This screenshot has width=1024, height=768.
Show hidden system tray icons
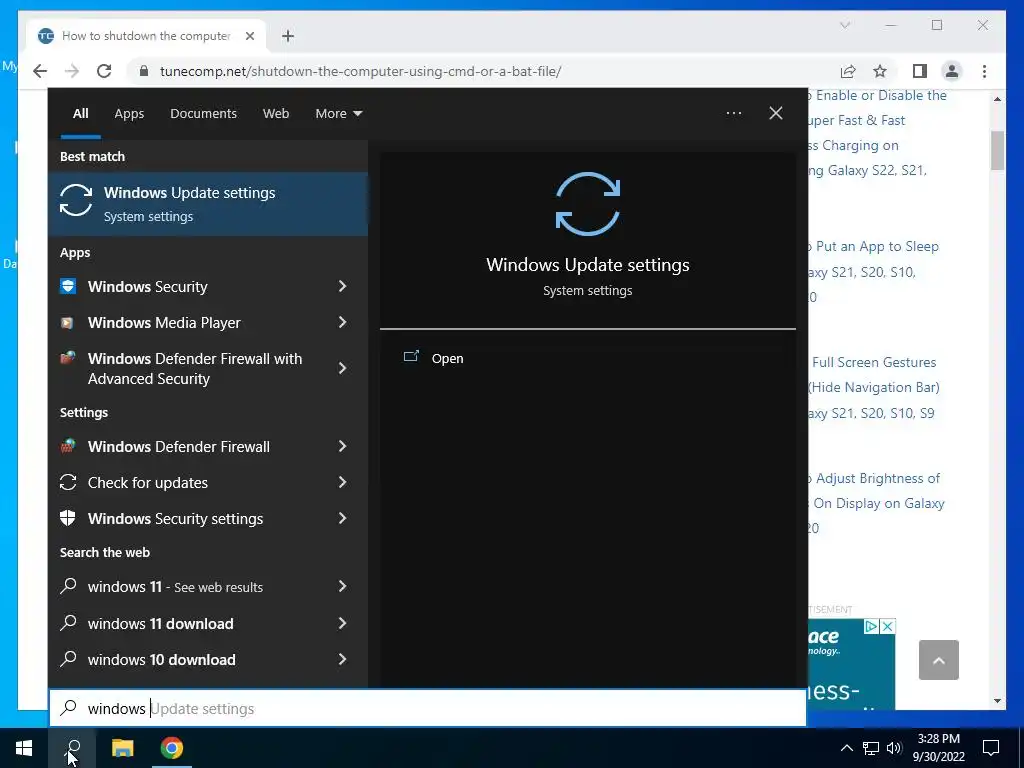point(846,748)
